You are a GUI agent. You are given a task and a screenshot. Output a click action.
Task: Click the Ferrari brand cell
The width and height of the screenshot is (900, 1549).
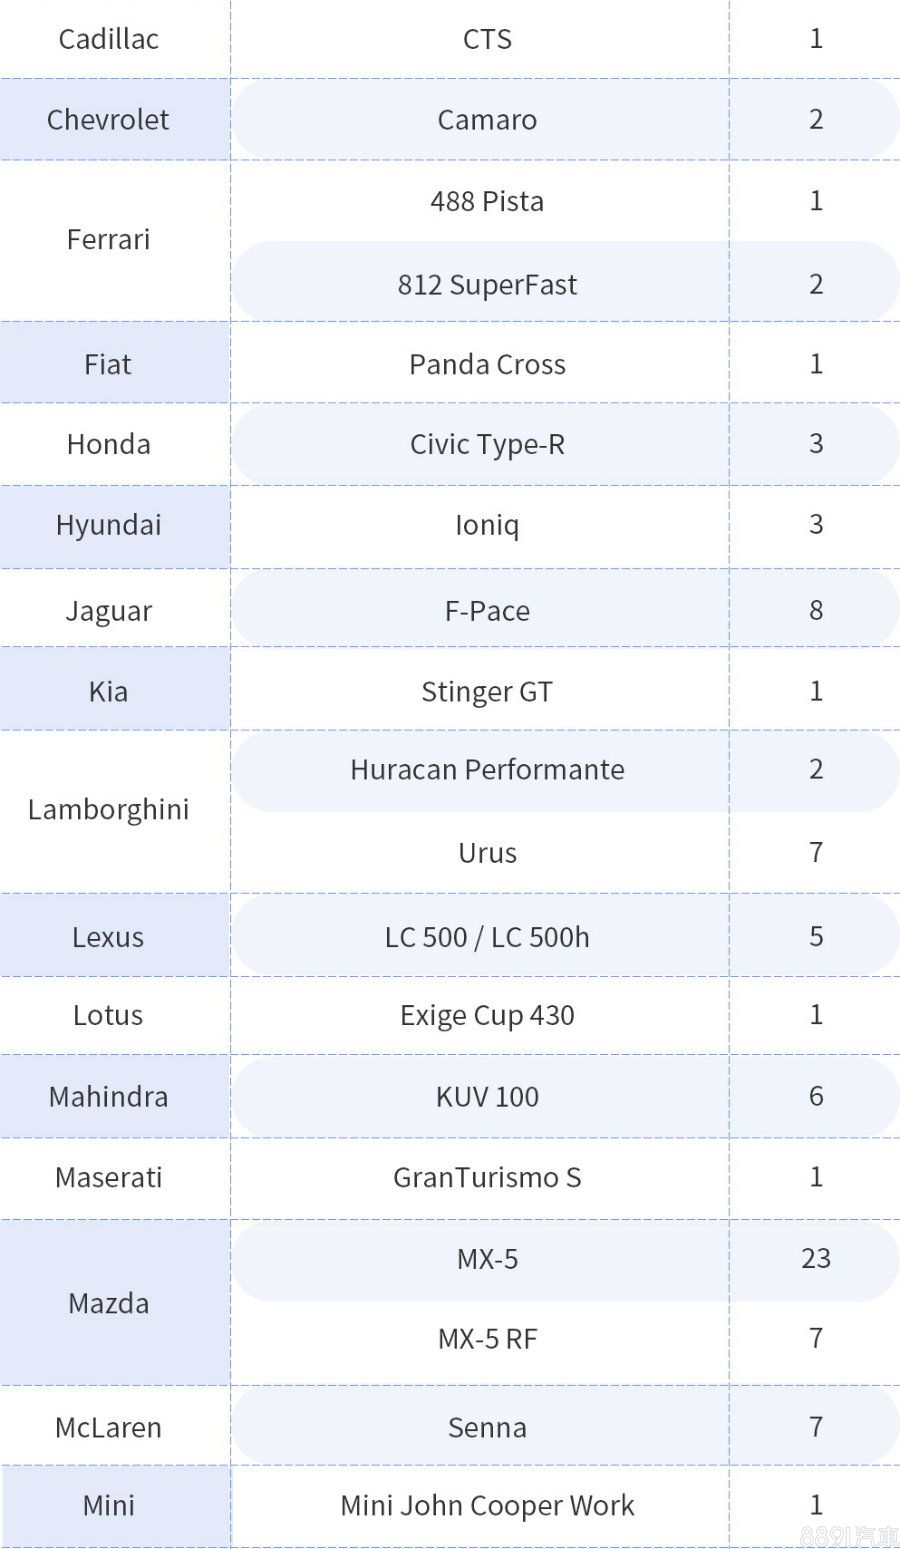[108, 240]
